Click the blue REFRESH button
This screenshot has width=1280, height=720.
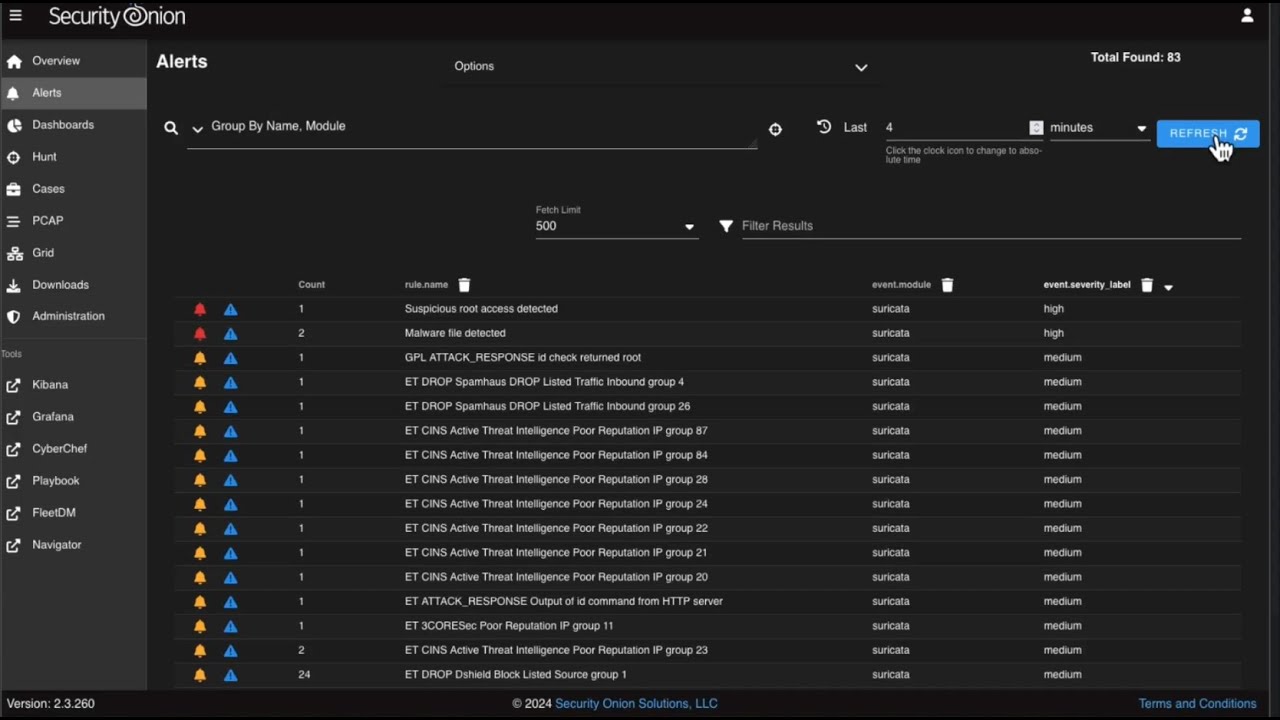pyautogui.click(x=1208, y=133)
